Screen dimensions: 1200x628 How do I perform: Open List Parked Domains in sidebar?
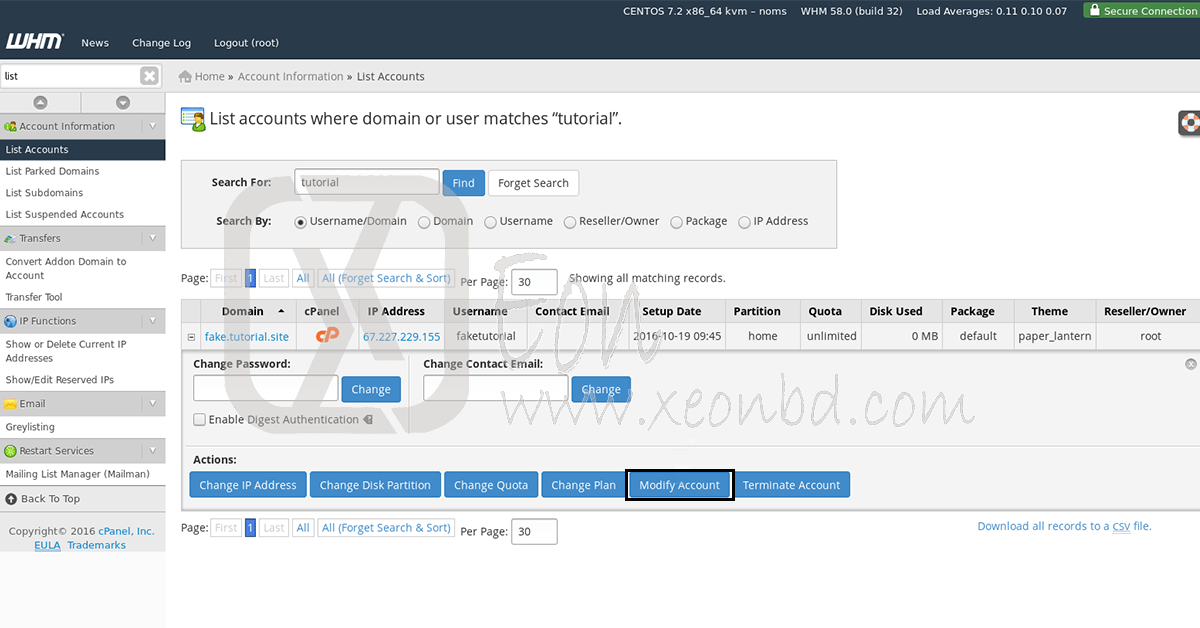pos(52,171)
